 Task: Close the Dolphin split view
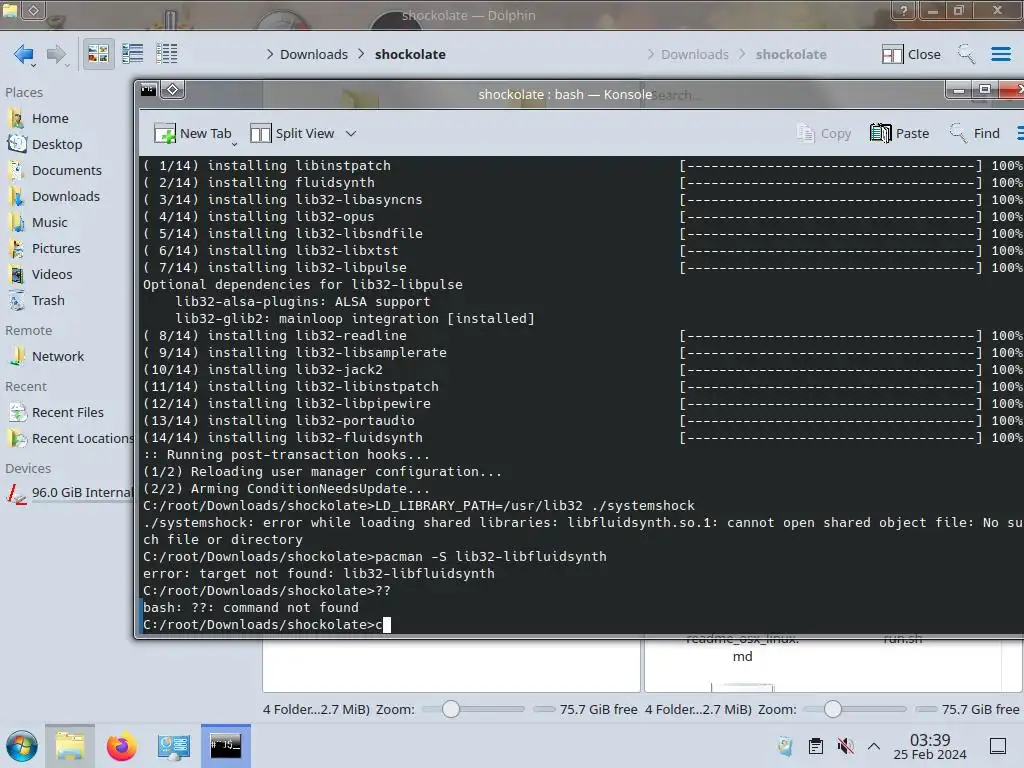tap(910, 54)
